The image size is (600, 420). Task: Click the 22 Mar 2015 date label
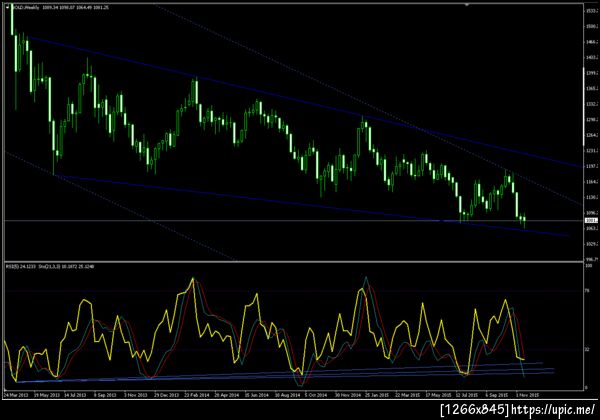point(408,395)
